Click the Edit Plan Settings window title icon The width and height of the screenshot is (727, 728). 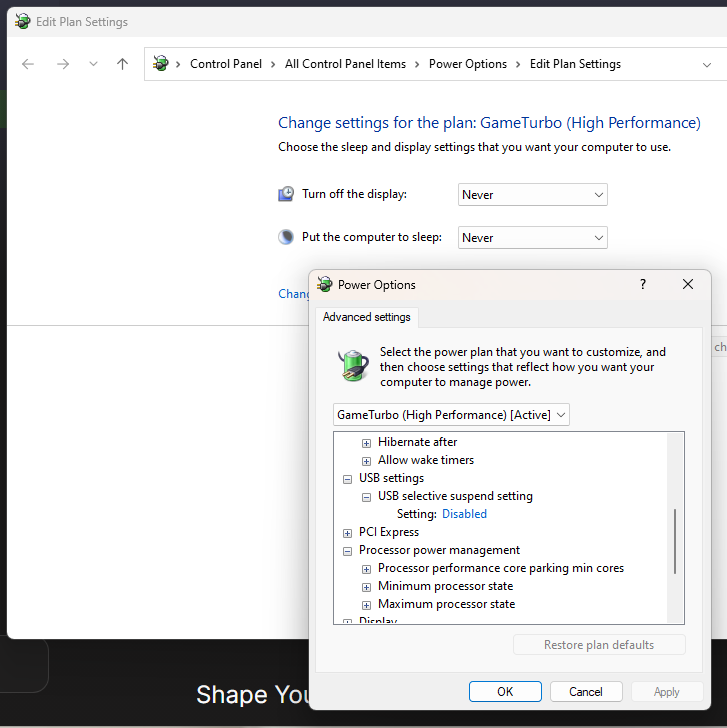pyautogui.click(x=22, y=22)
